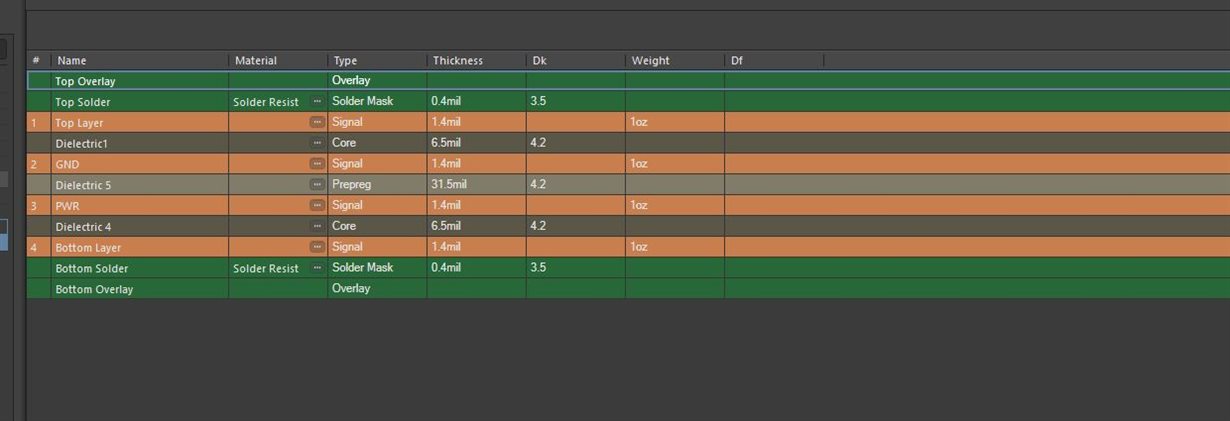Image resolution: width=1230 pixels, height=421 pixels.
Task: Open material picker for Bottom Layer row
Action: 317,246
